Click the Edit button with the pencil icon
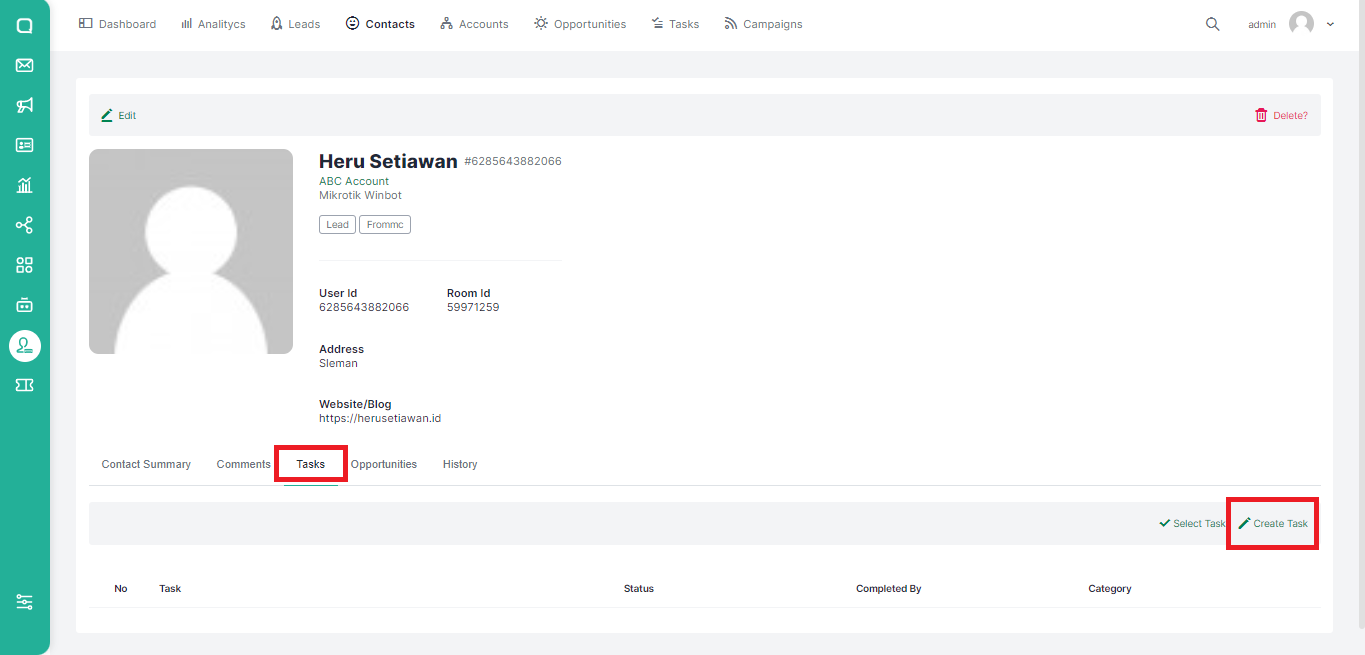Viewport: 1365px width, 655px height. coord(119,115)
